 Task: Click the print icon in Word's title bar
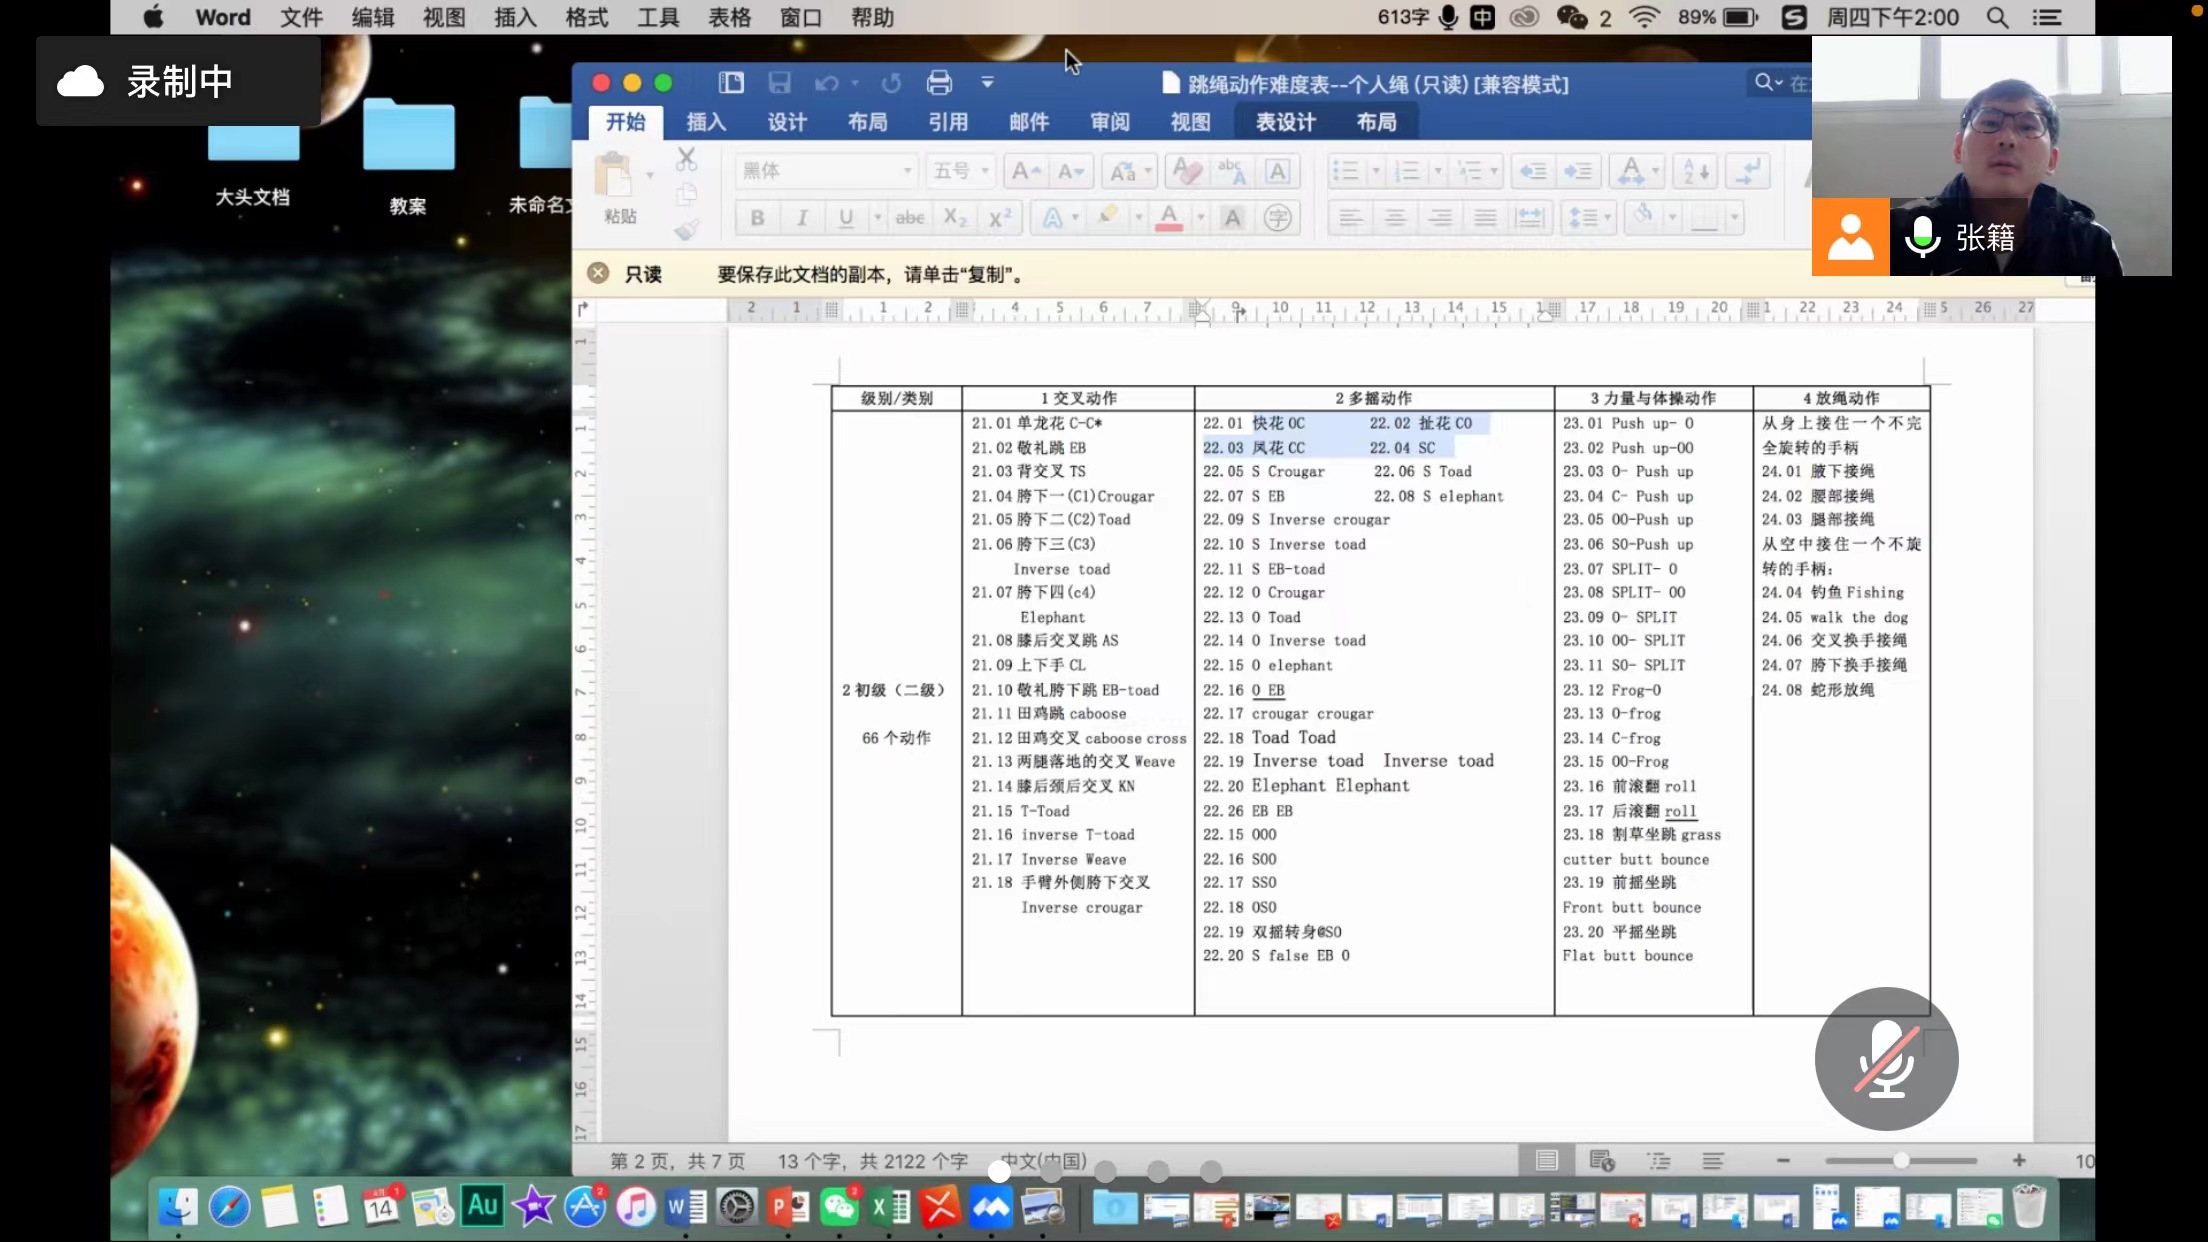939,83
